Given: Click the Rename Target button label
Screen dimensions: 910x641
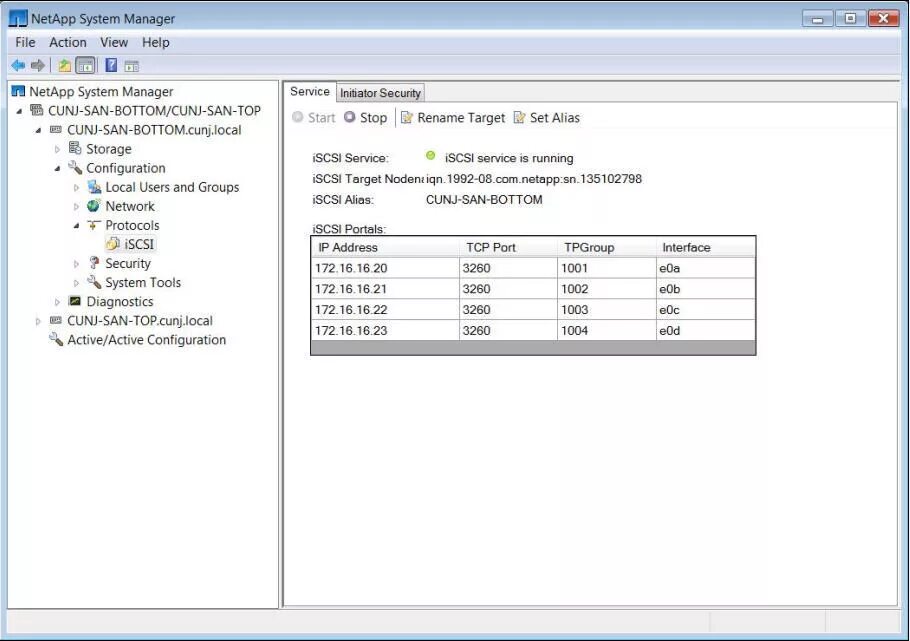Looking at the screenshot, I should coord(461,118).
